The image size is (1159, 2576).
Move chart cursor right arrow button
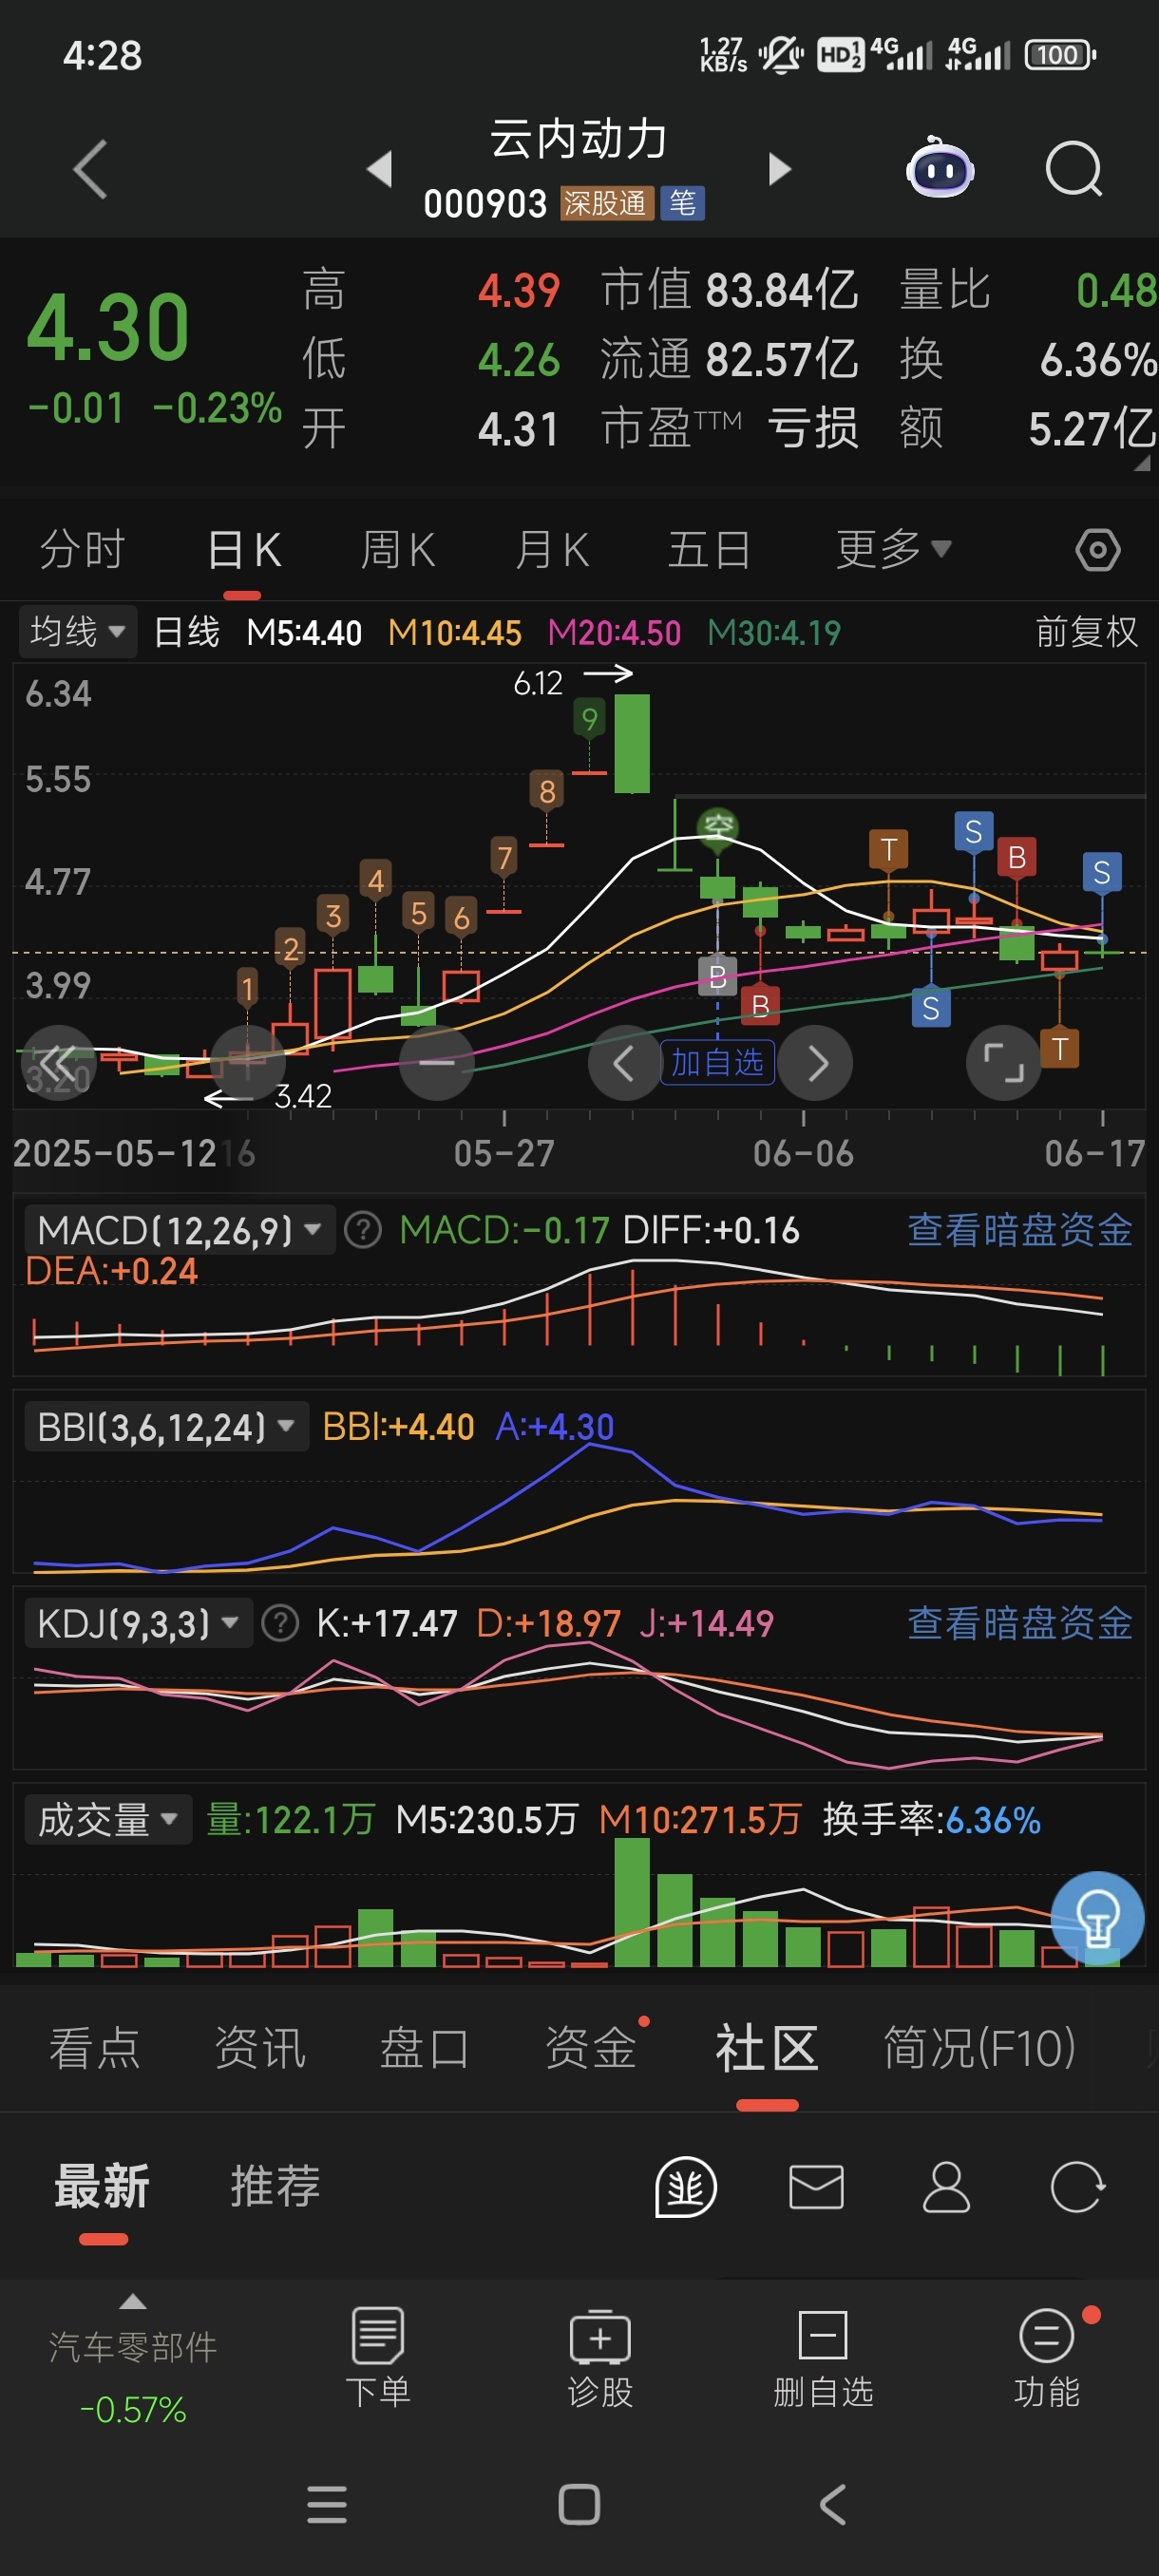point(815,1062)
